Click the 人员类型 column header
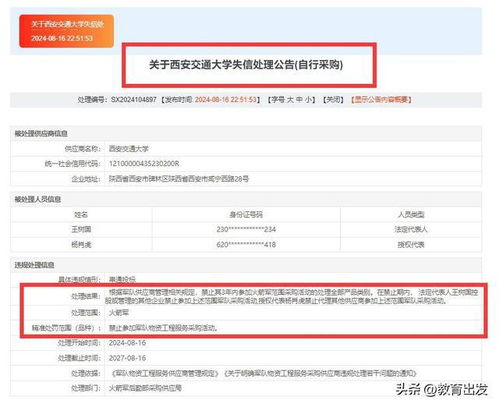499x407 pixels. 411,214
